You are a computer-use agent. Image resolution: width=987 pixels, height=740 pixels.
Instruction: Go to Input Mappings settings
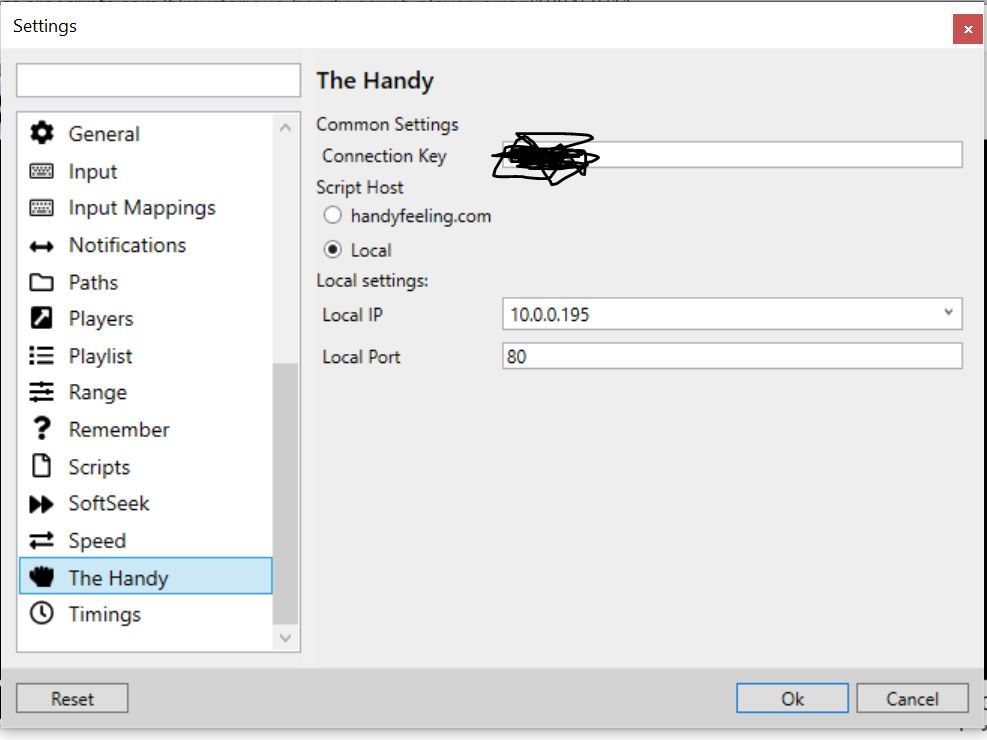pos(146,208)
